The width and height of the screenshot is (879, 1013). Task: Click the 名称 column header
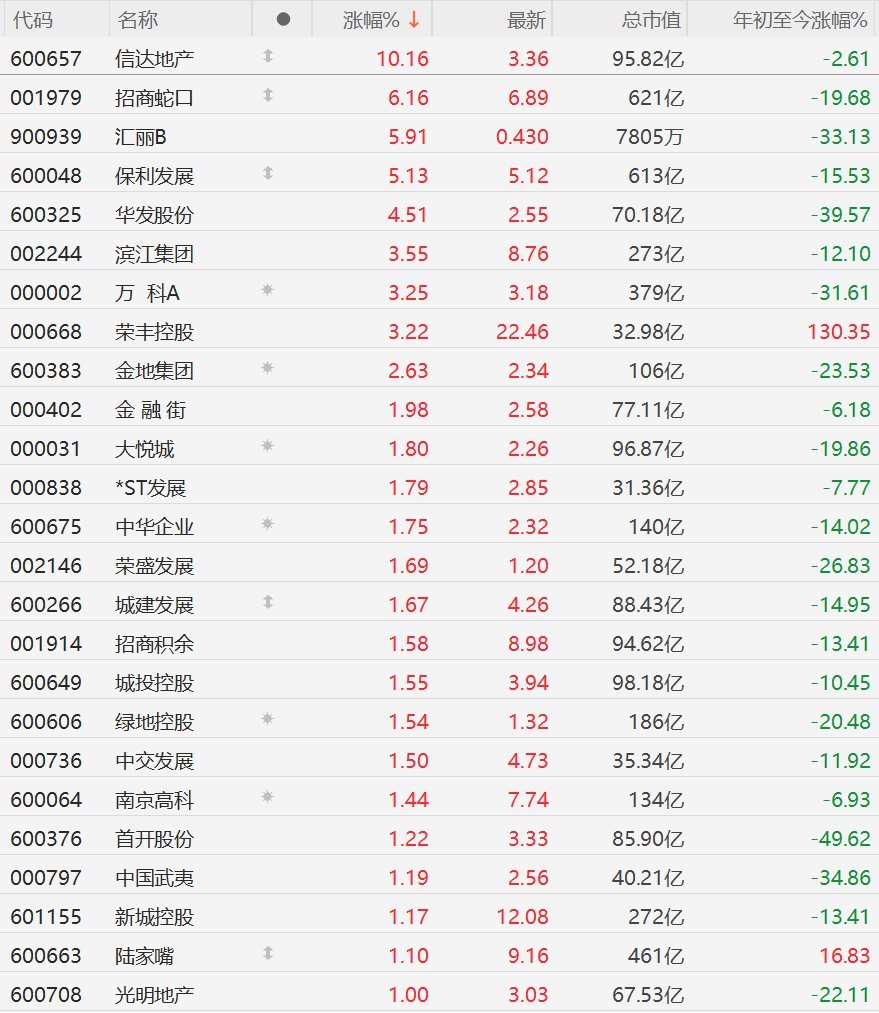click(x=138, y=19)
